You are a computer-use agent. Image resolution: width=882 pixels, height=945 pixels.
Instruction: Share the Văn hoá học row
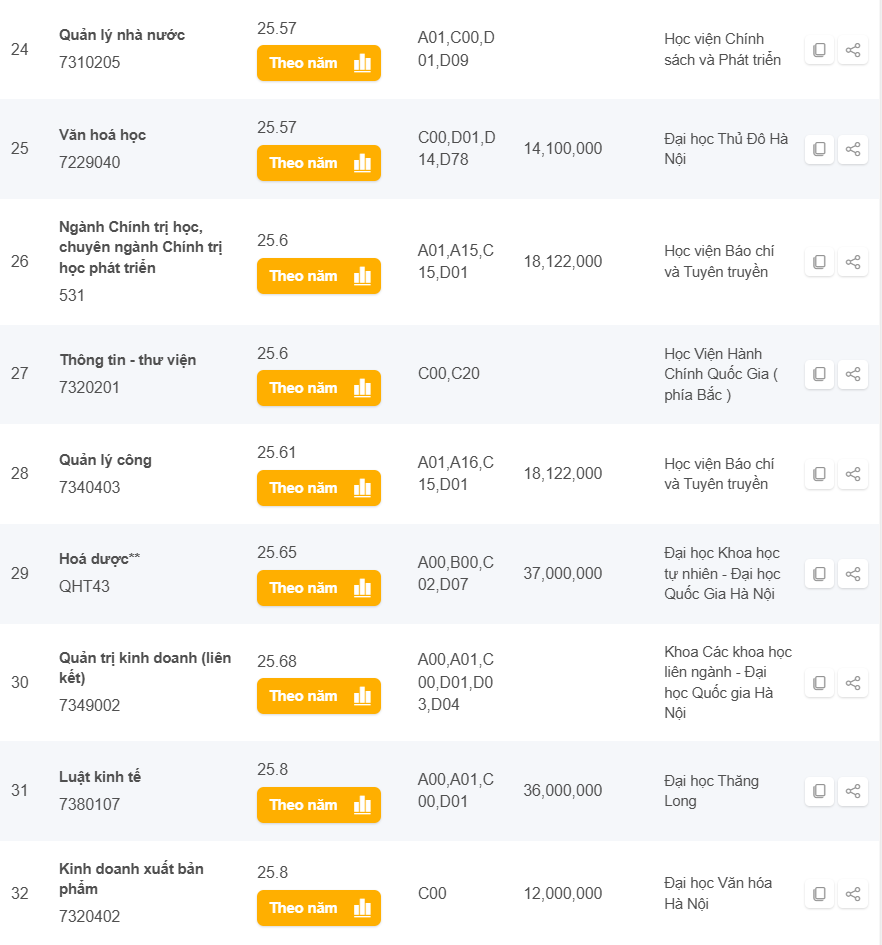click(x=853, y=149)
